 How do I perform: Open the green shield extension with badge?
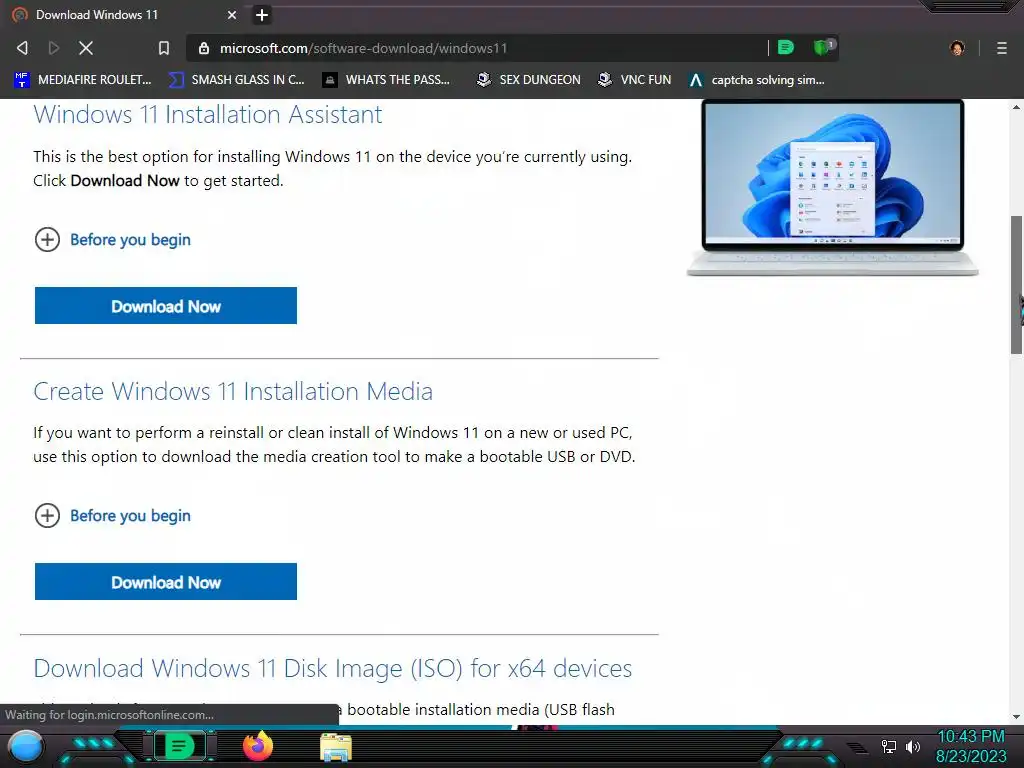824,47
